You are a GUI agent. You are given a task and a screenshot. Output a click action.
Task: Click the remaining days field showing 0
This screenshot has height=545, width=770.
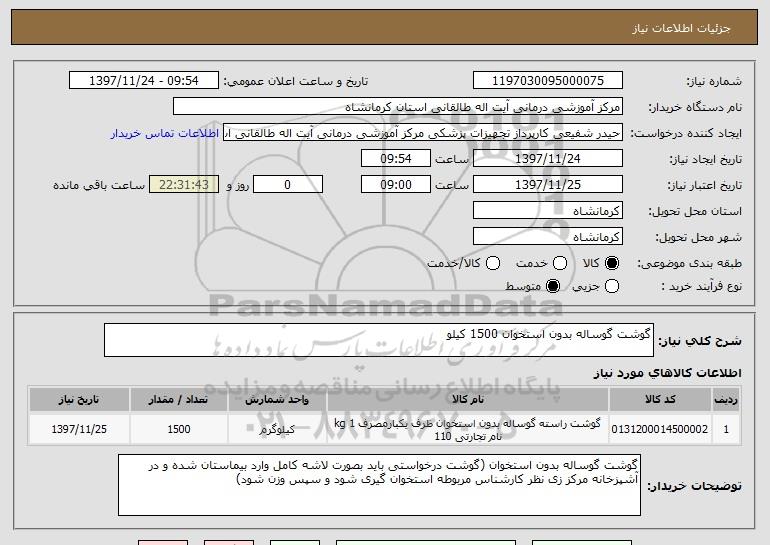click(x=288, y=185)
